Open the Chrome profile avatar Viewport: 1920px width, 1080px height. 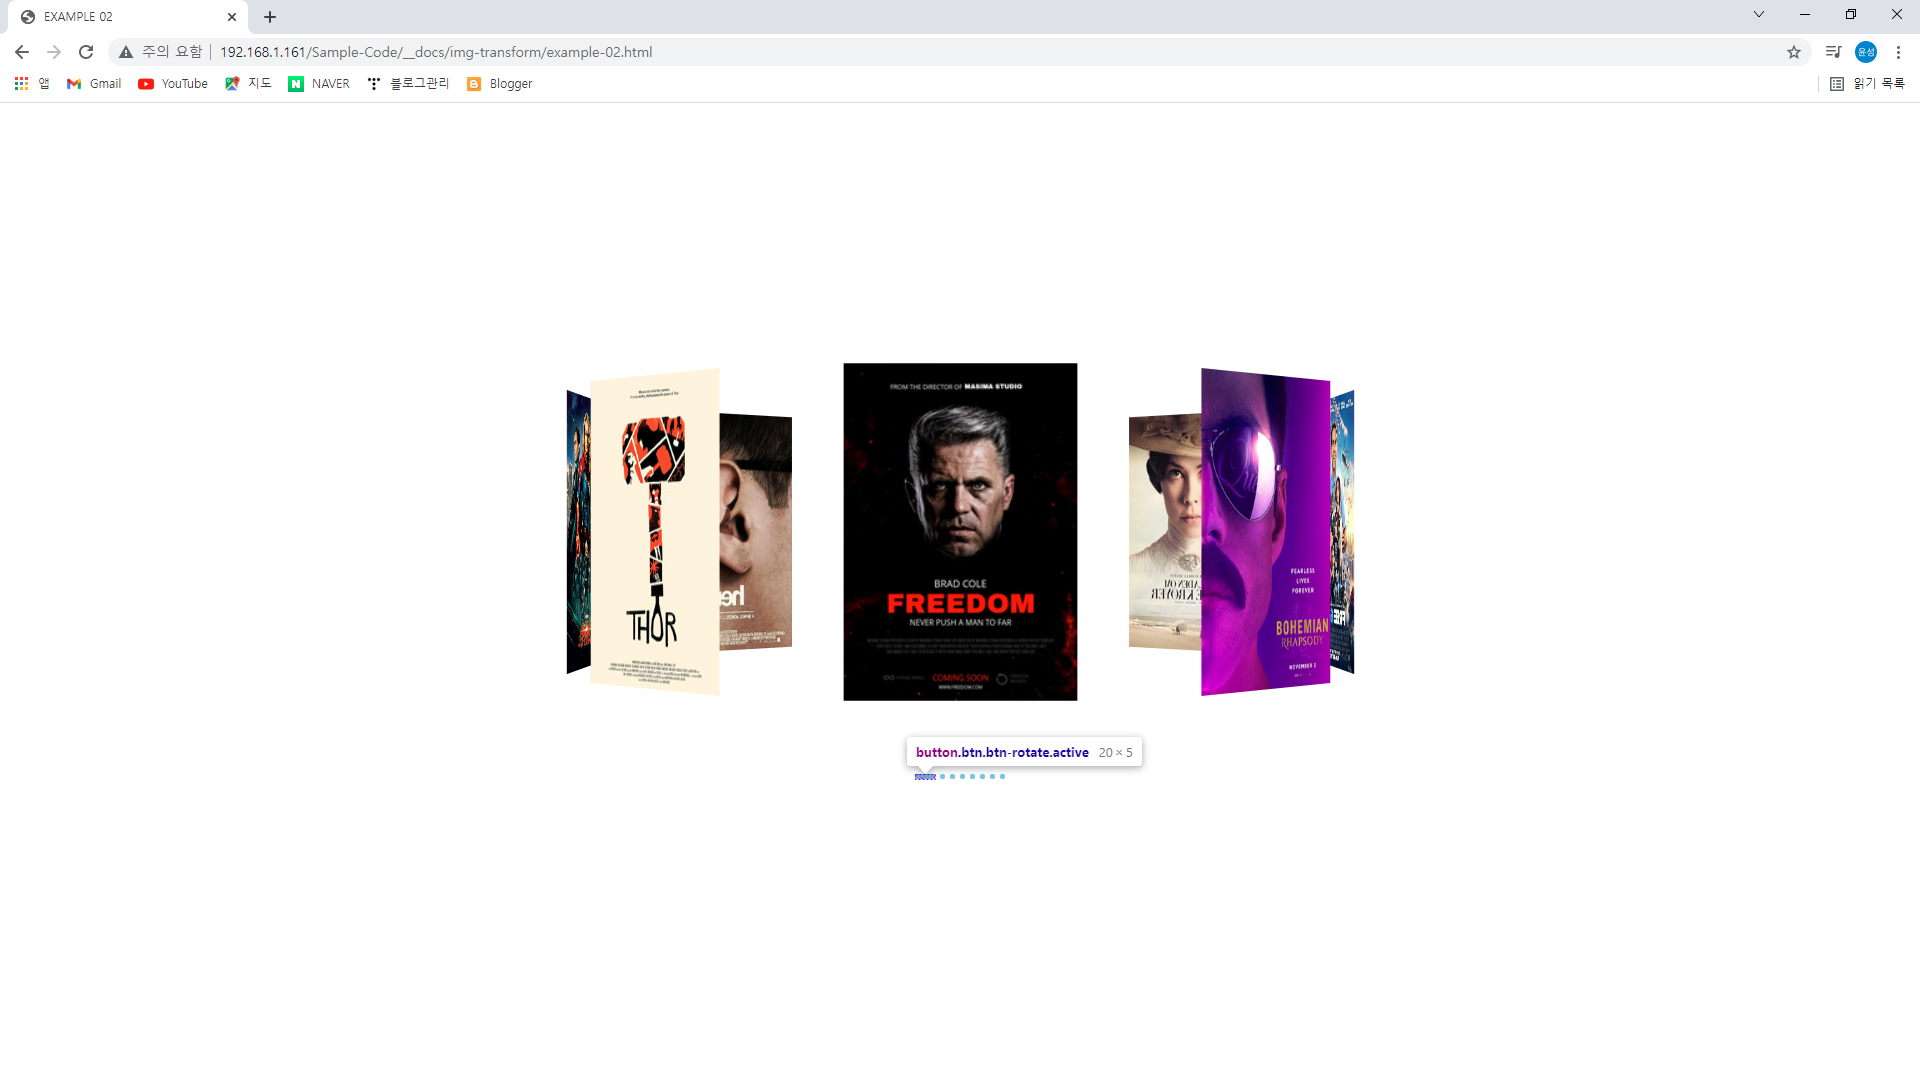click(1865, 52)
